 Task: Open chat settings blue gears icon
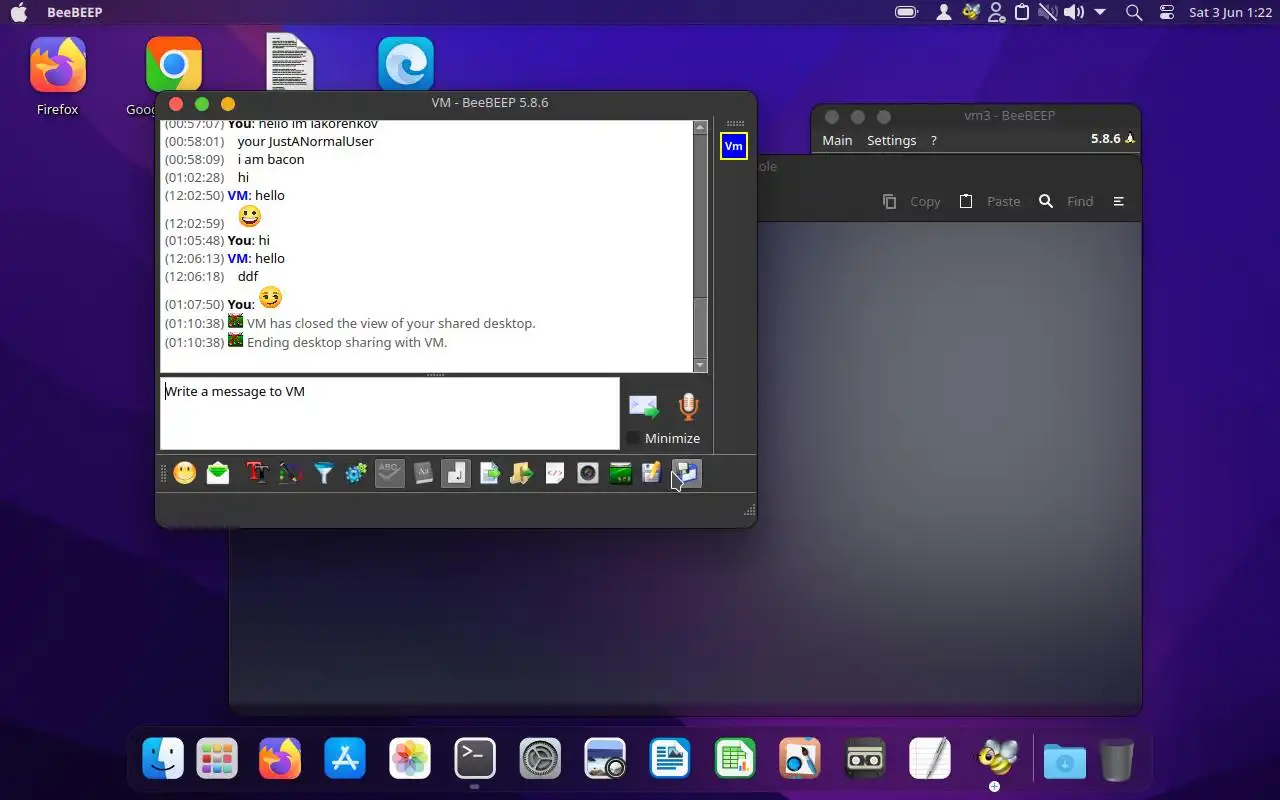[356, 473]
